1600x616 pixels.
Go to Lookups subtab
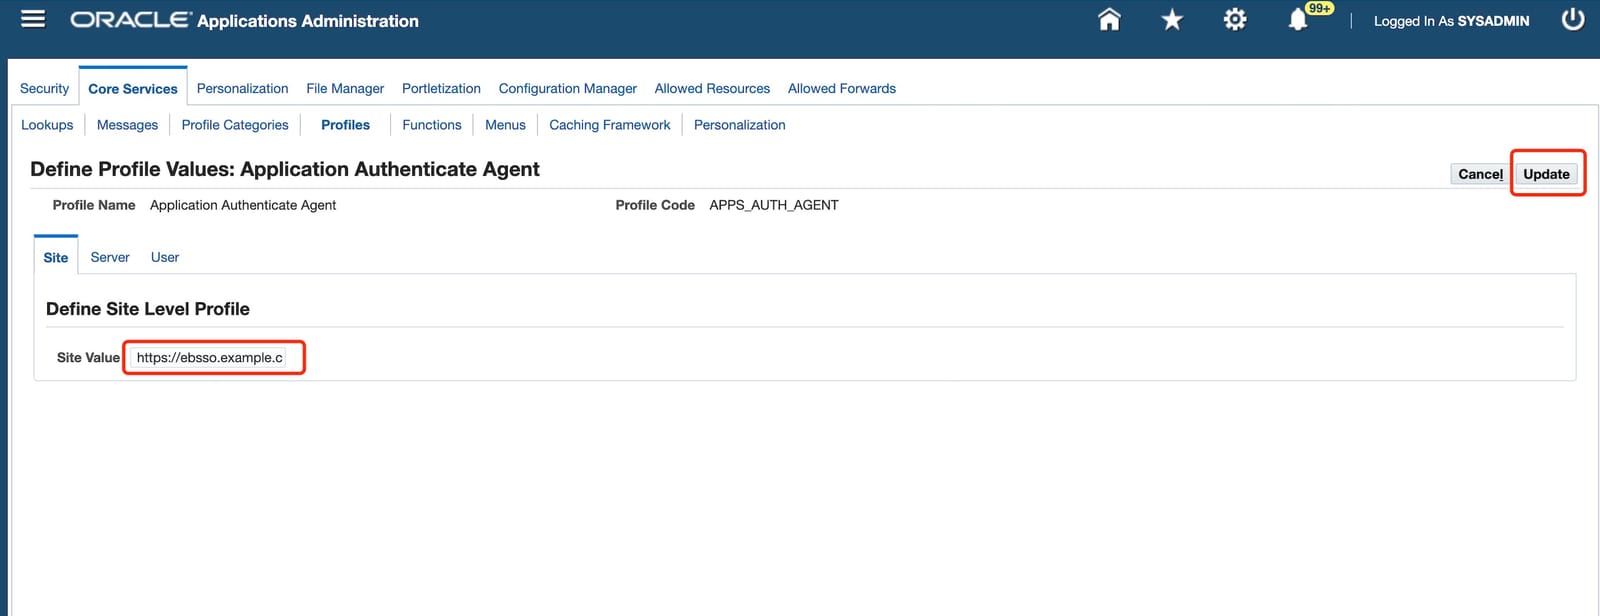click(x=47, y=125)
